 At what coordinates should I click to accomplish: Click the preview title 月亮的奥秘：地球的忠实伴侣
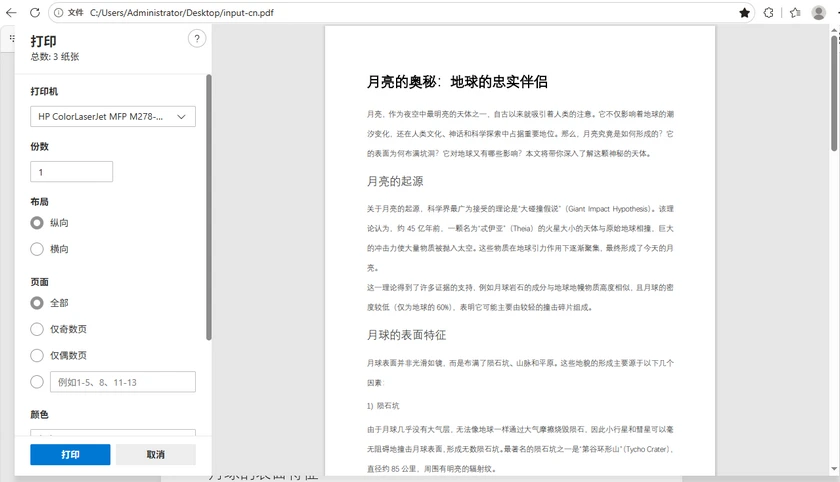pyautogui.click(x=457, y=81)
